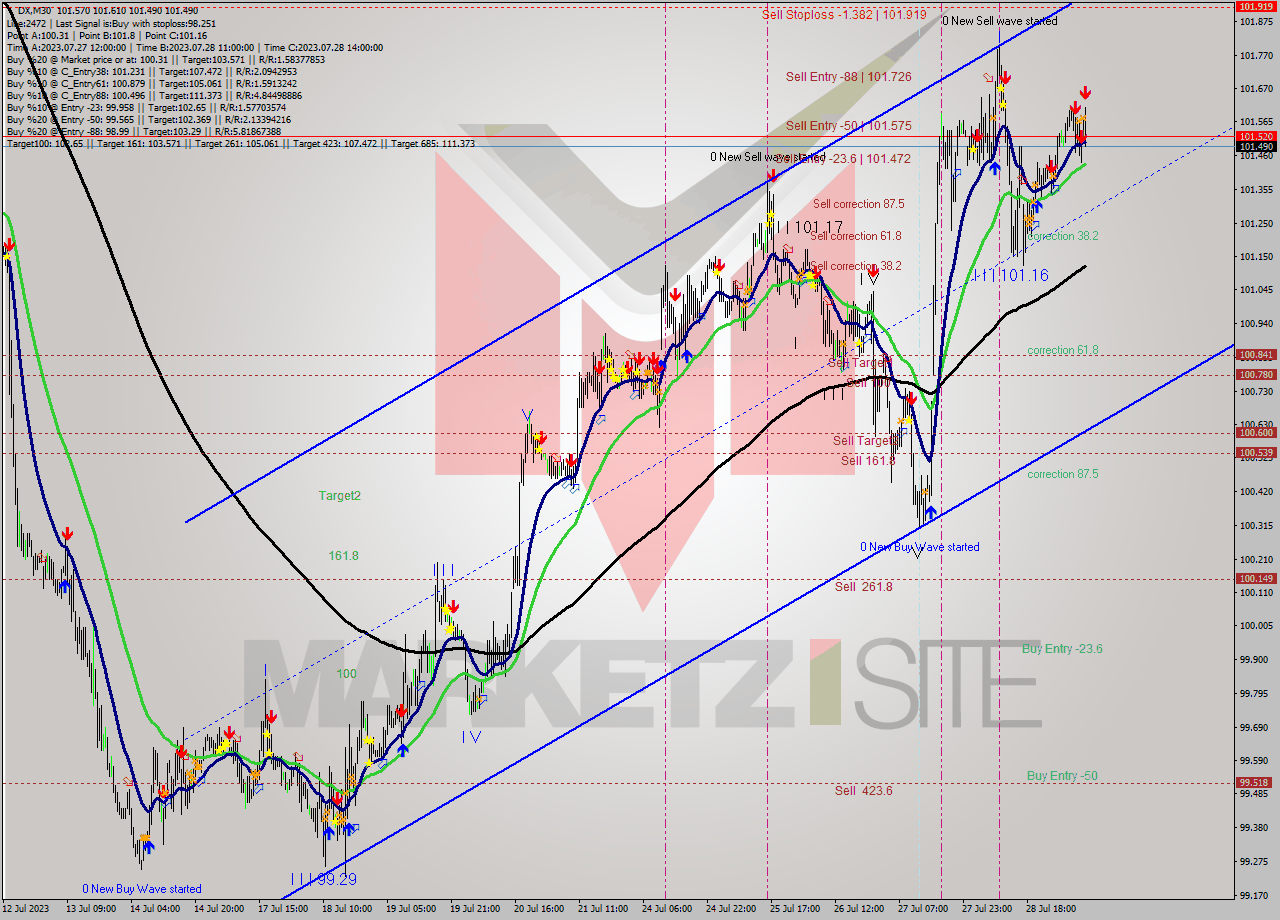Click the black 101.490 current price tag
This screenshot has height=920, width=1280.
(1257, 147)
